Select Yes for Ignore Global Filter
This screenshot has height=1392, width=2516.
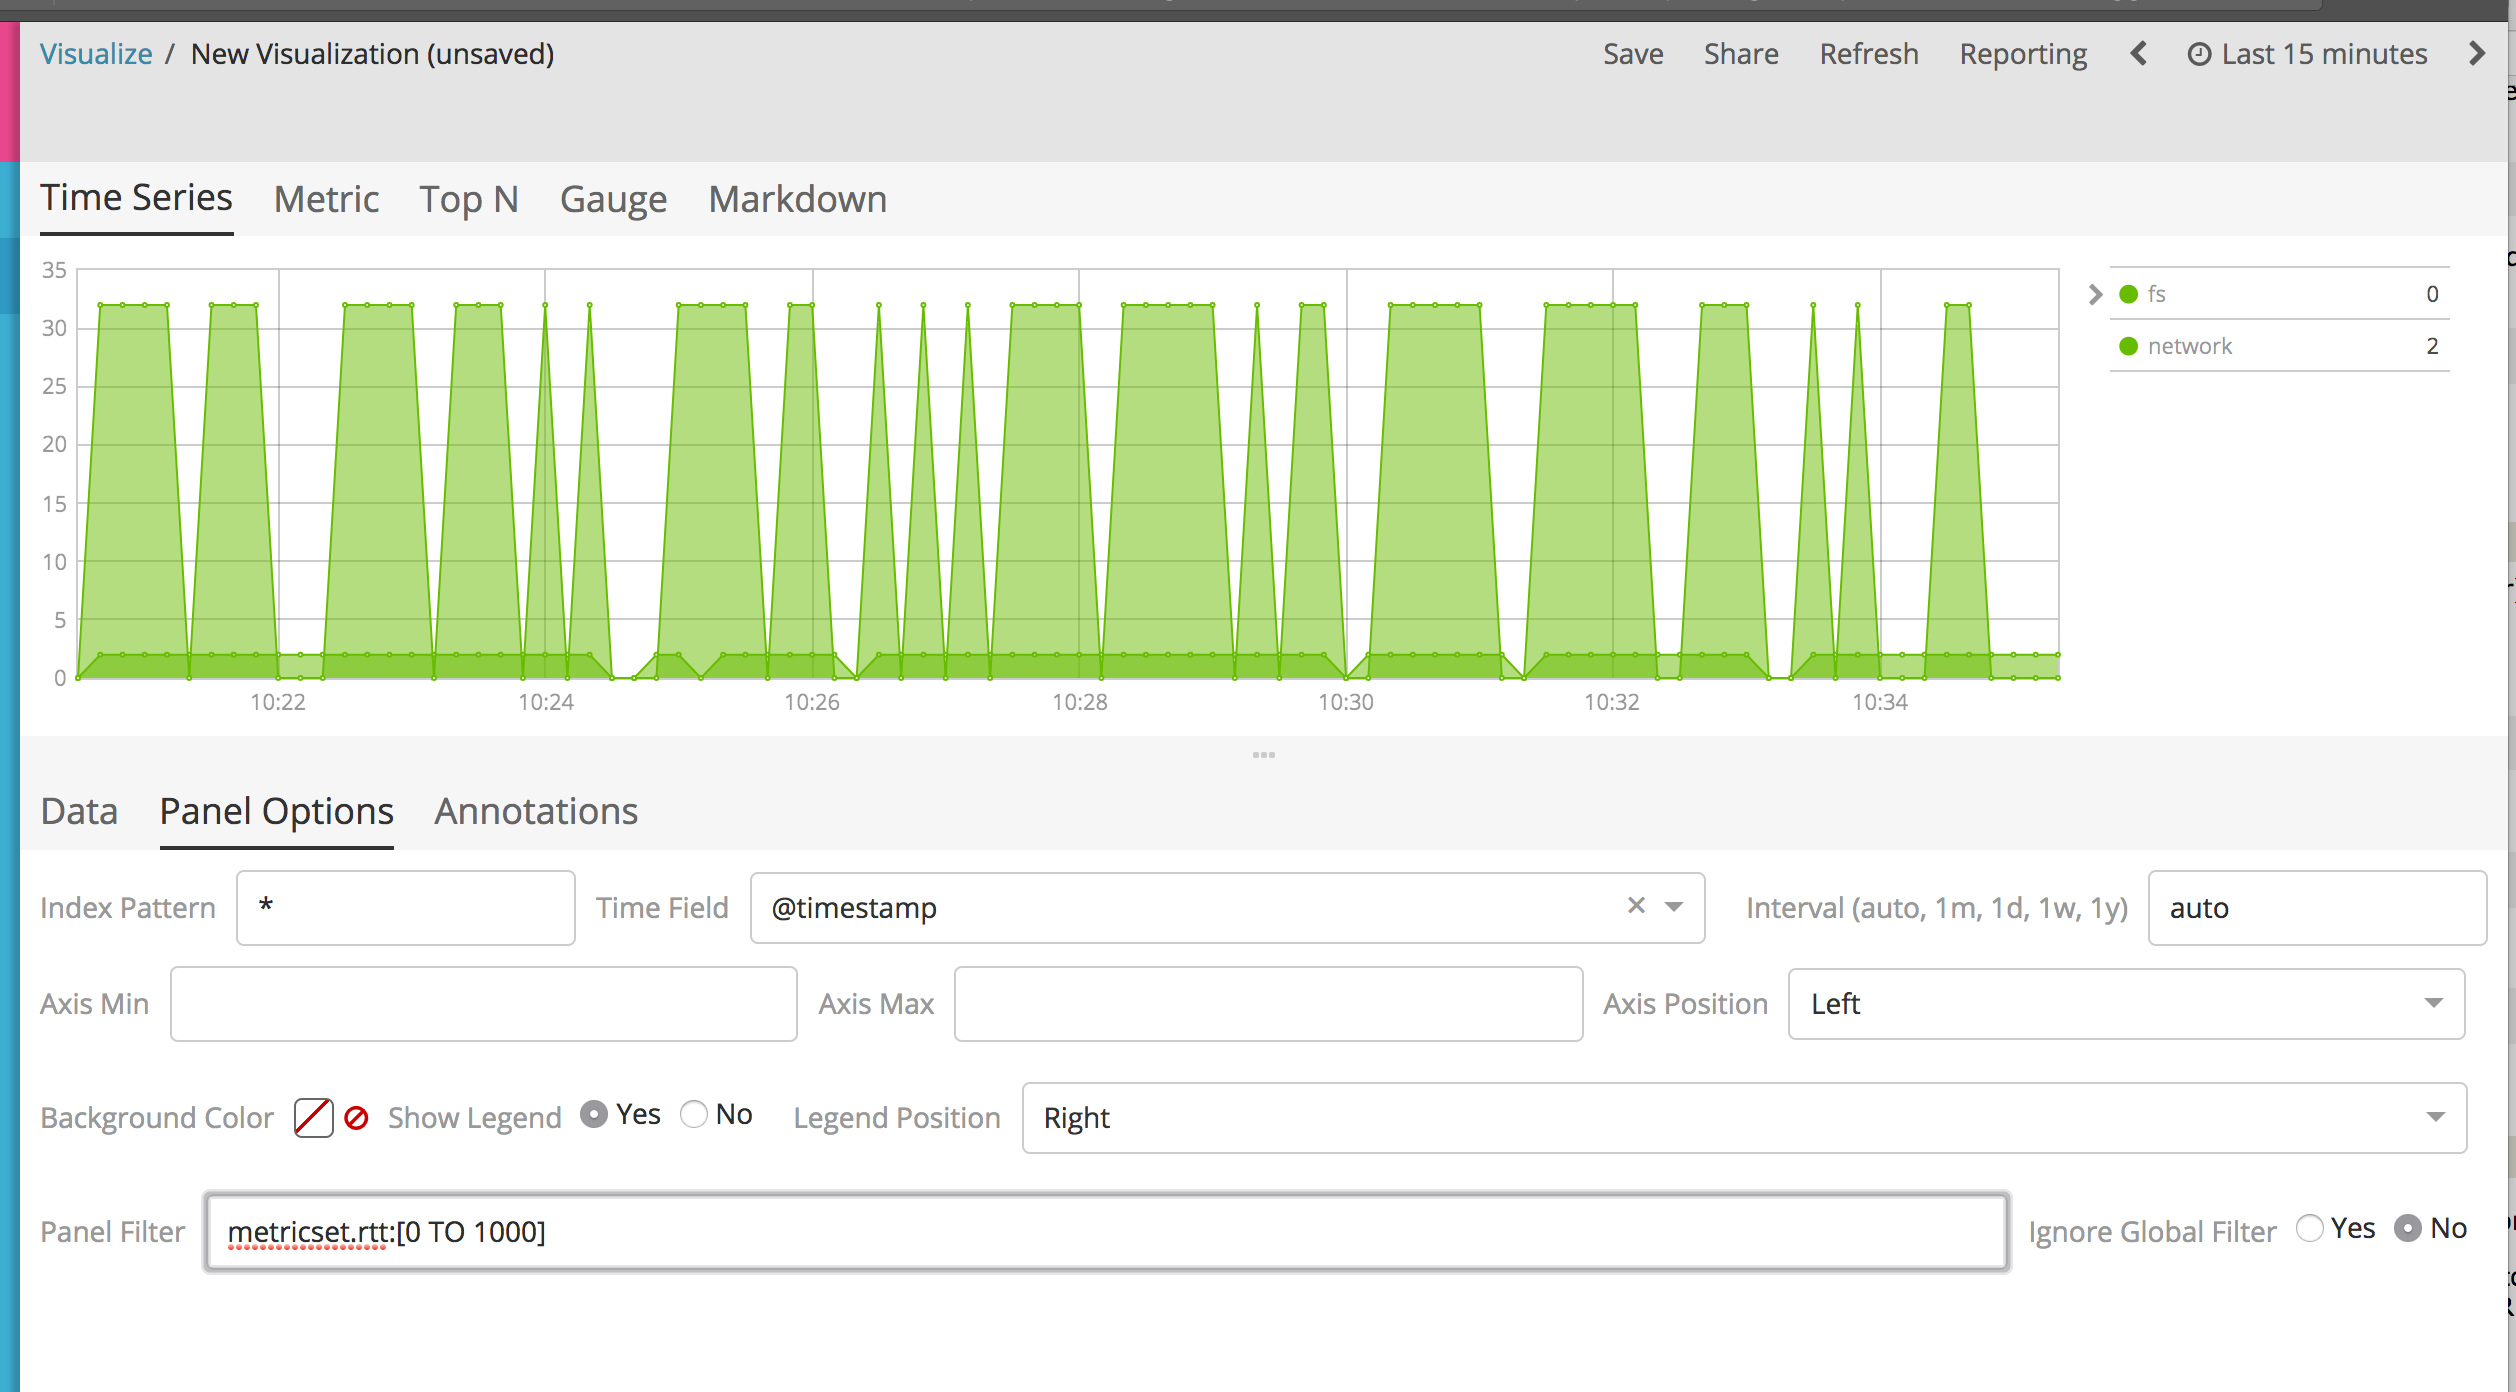click(x=2310, y=1228)
